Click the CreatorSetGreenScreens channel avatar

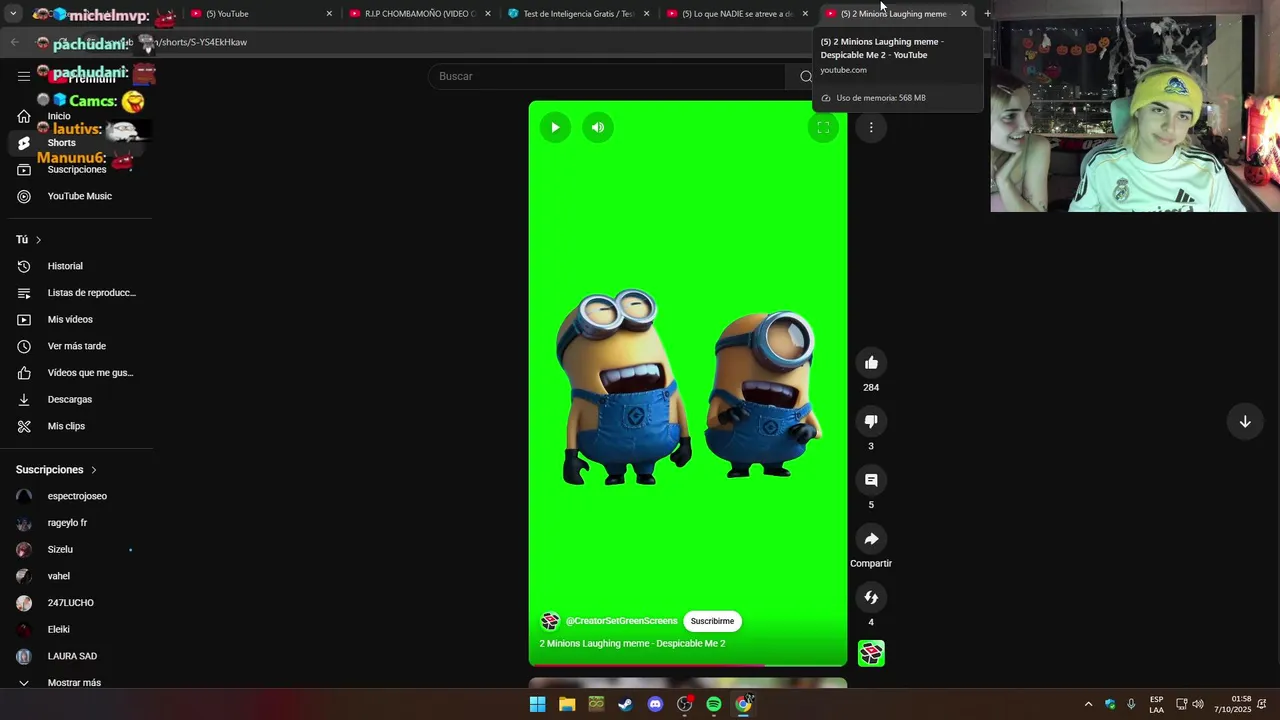pyautogui.click(x=550, y=621)
